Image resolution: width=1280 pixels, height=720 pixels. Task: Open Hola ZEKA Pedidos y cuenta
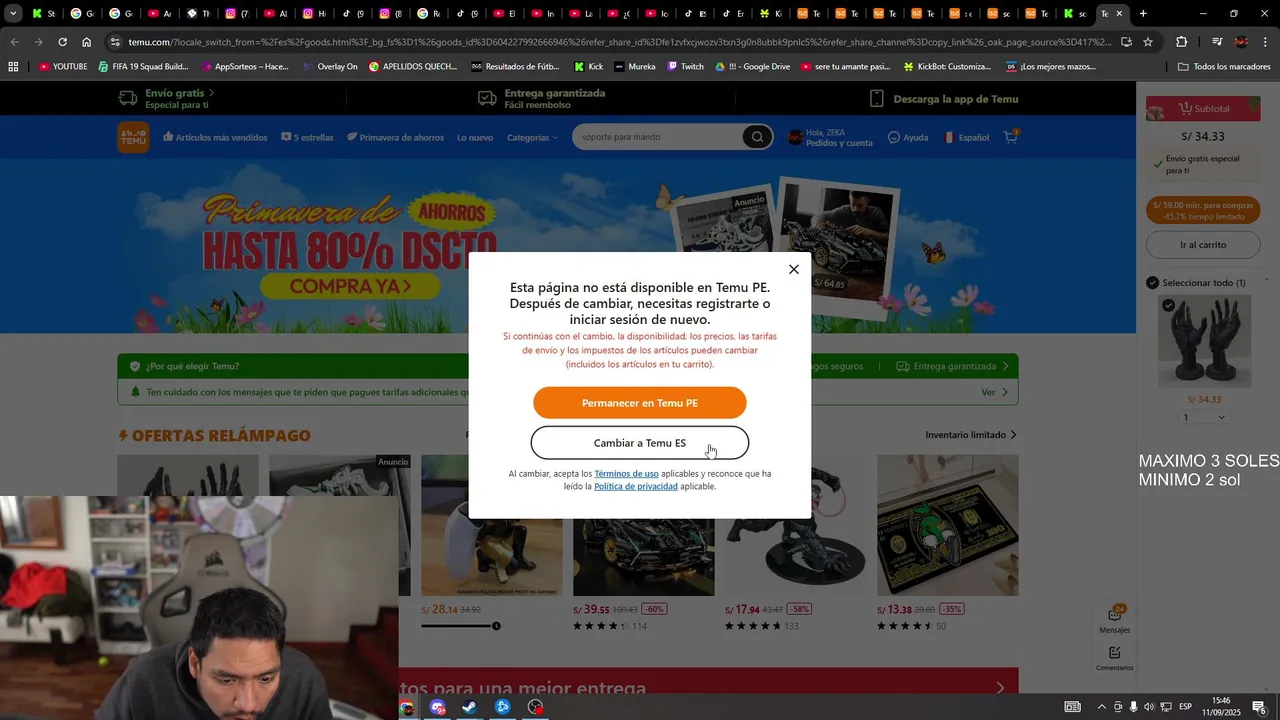pos(830,137)
